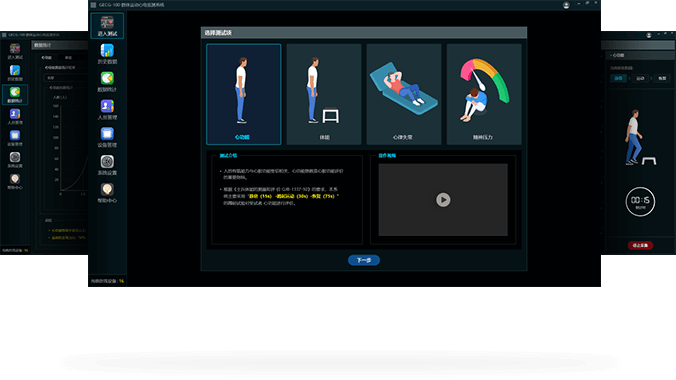
Task: Choose the 精神压力 stress gauge test card
Action: (x=484, y=94)
